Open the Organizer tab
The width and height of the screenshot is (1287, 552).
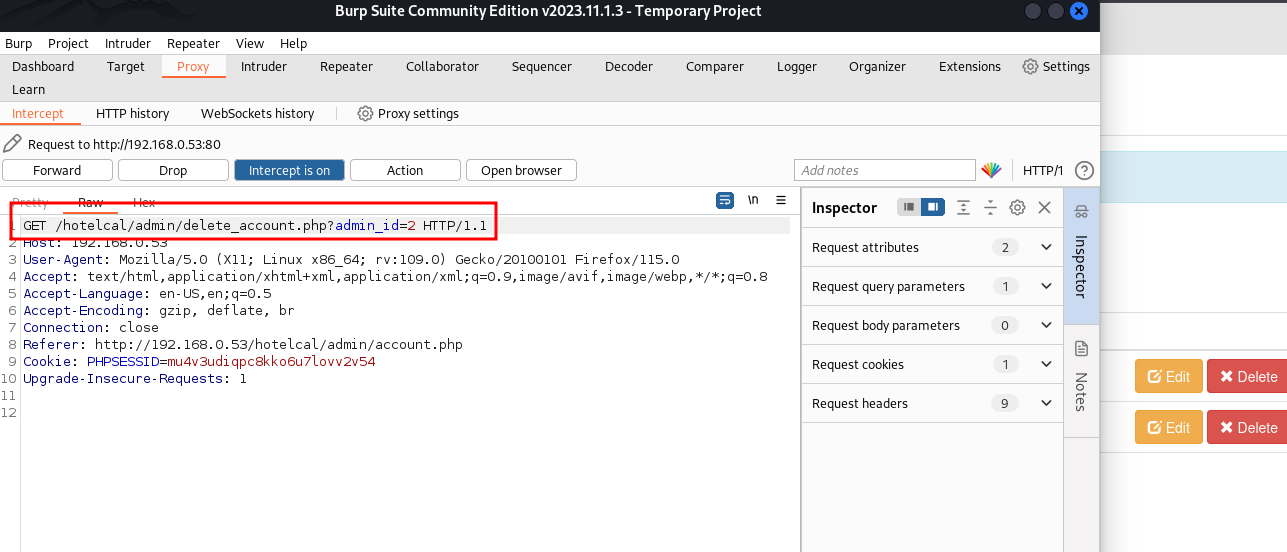point(877,66)
